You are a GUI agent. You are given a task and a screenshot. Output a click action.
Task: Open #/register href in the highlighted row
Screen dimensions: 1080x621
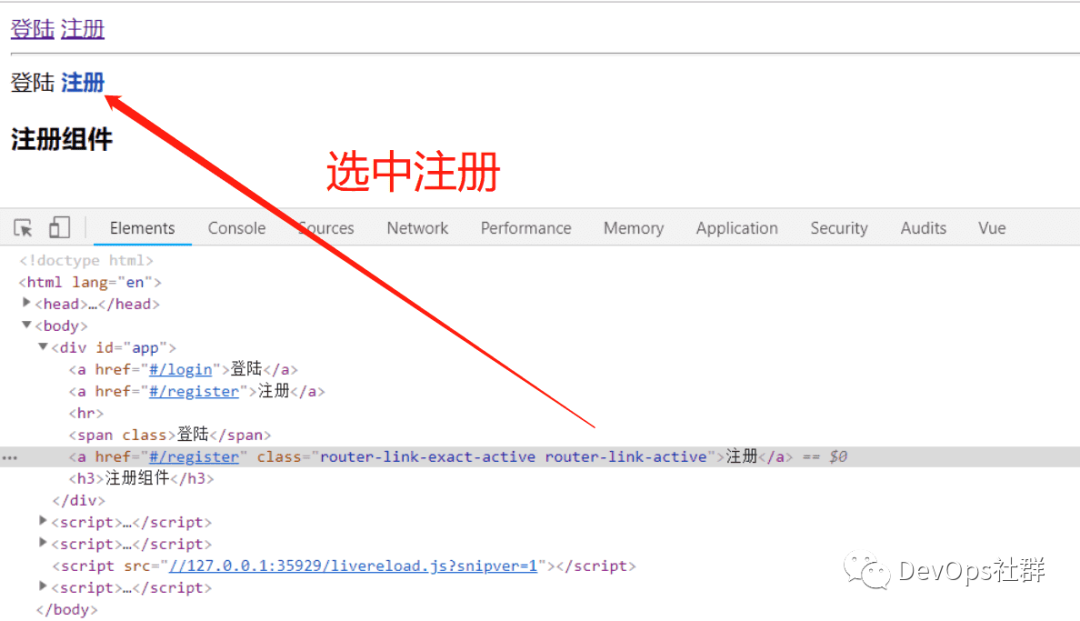pos(194,457)
